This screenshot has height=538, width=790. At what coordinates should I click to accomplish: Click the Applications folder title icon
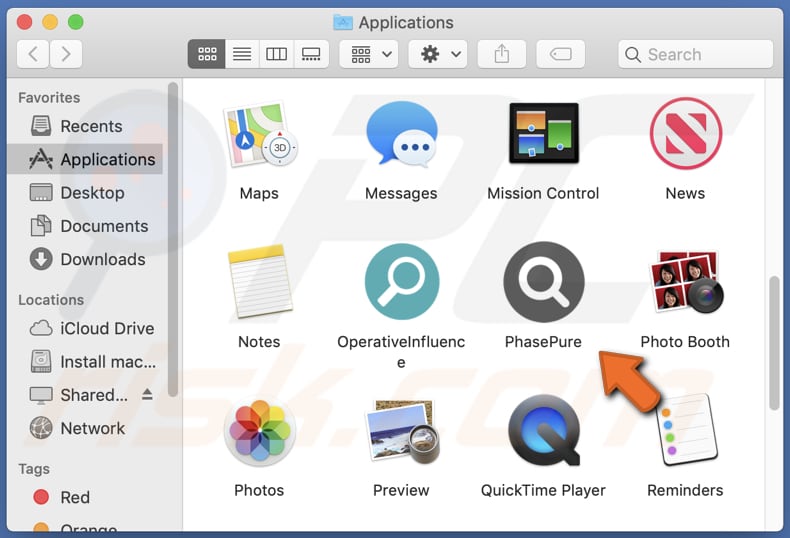[x=343, y=22]
